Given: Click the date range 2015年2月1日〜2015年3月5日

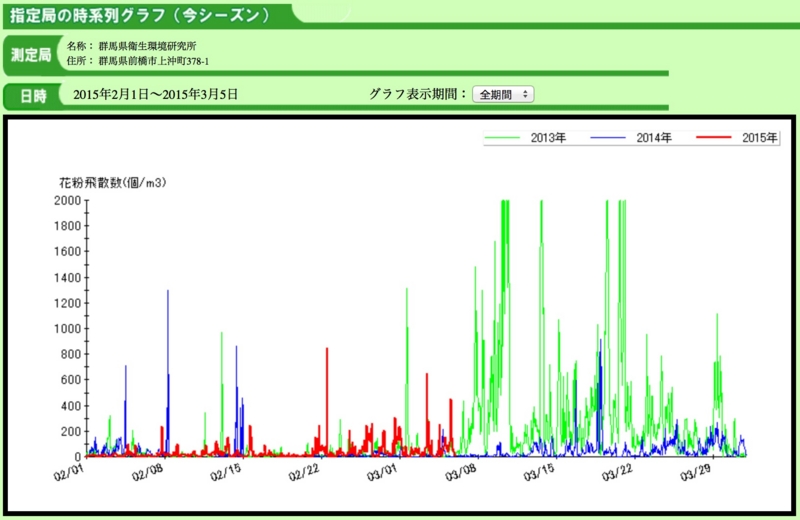Looking at the screenshot, I should 155,94.
